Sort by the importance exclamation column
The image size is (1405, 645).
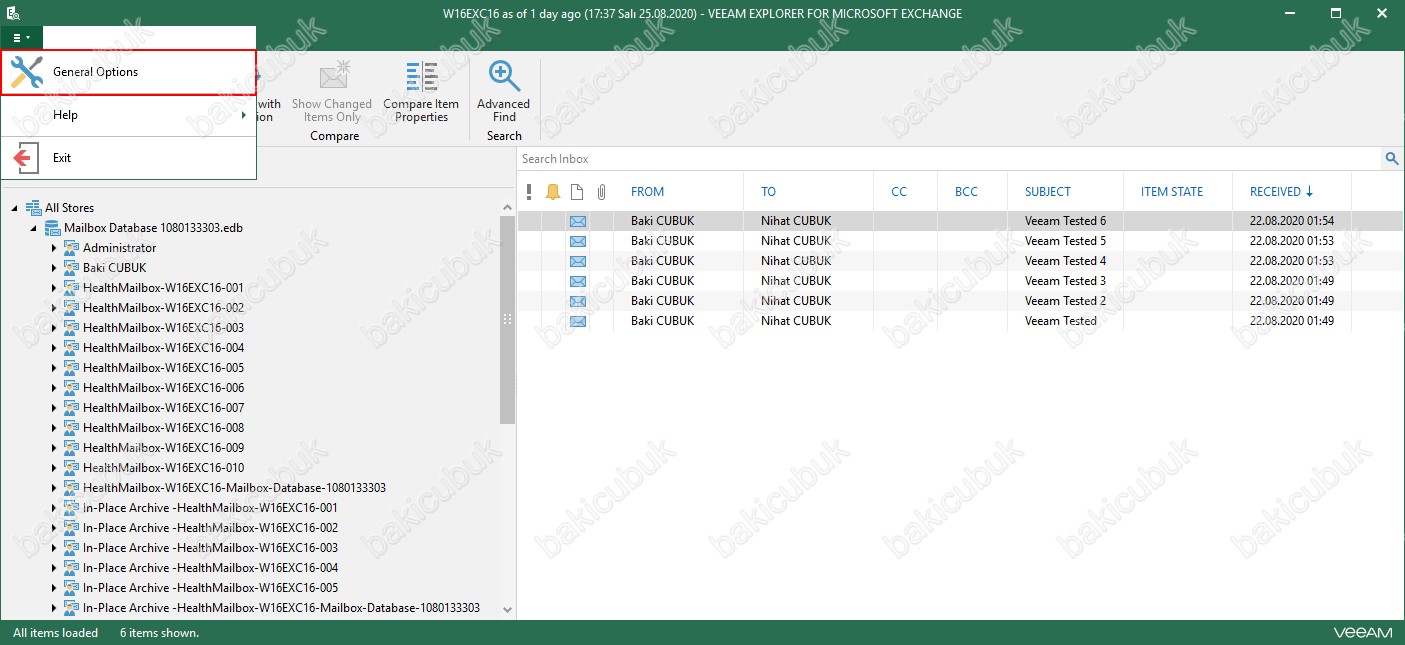click(x=529, y=192)
